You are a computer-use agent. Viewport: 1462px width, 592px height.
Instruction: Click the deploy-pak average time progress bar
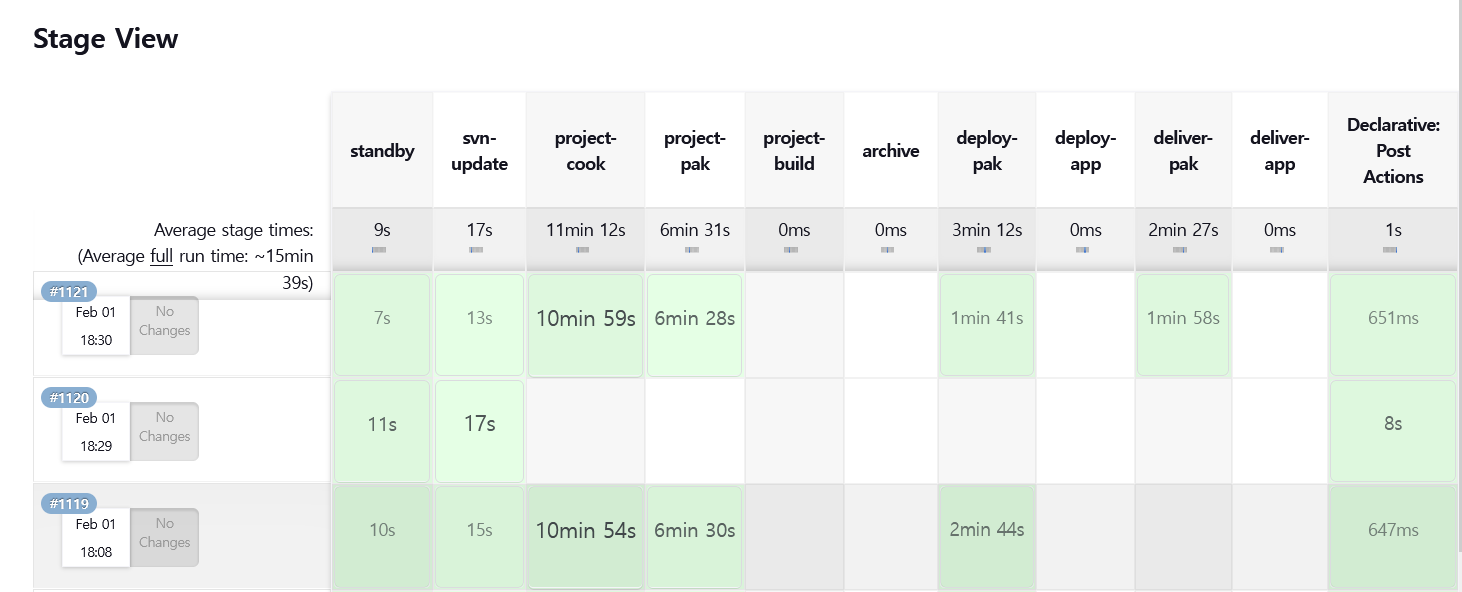pos(985,250)
